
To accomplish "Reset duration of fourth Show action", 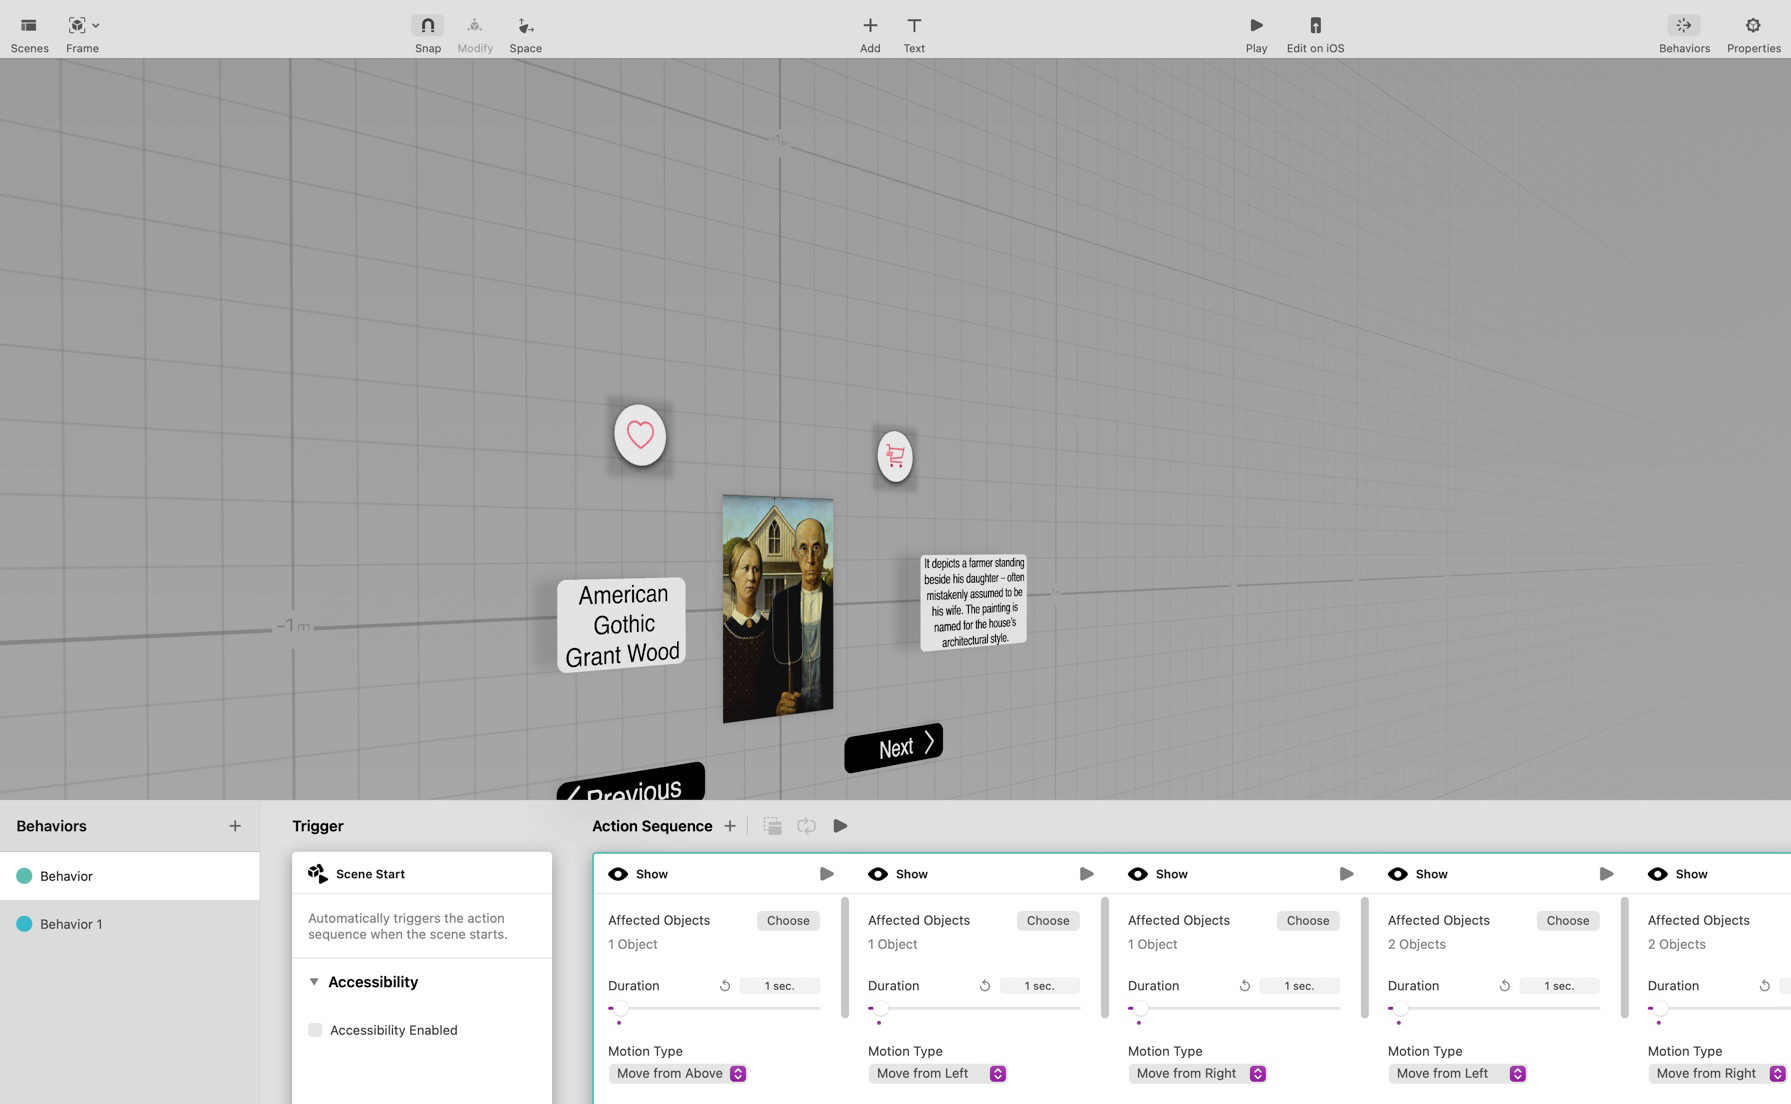I will click(x=1505, y=986).
